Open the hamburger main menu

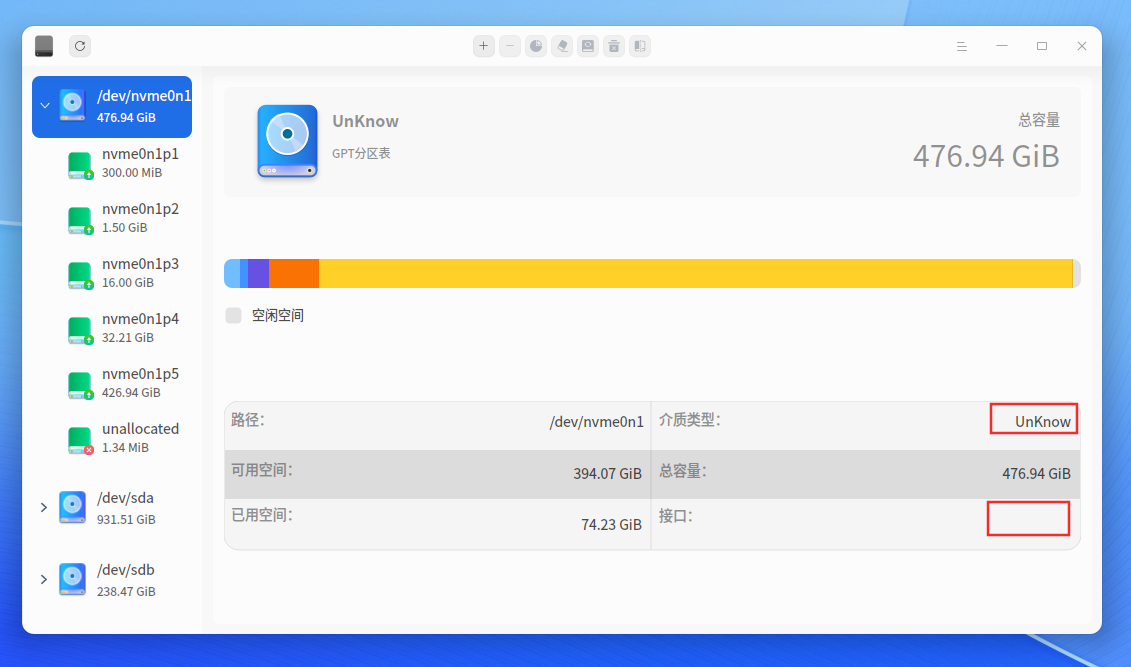coord(961,46)
